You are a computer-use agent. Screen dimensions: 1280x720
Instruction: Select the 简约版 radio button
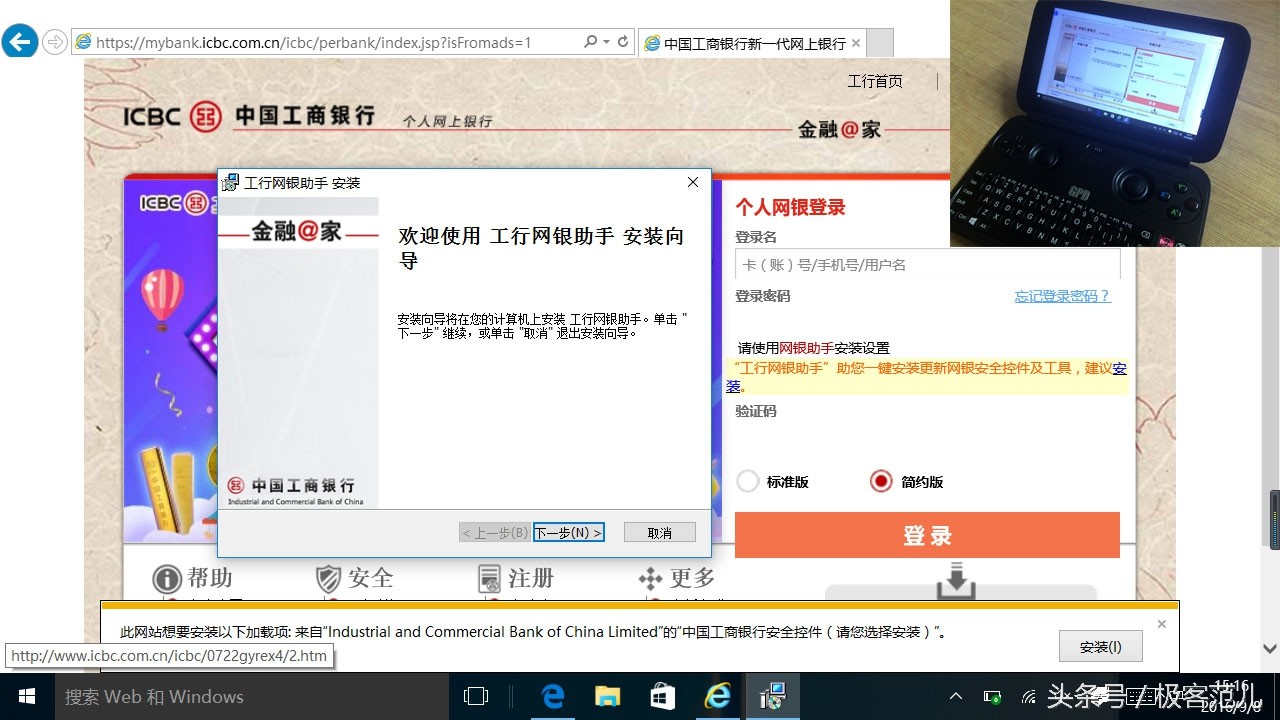(x=880, y=481)
